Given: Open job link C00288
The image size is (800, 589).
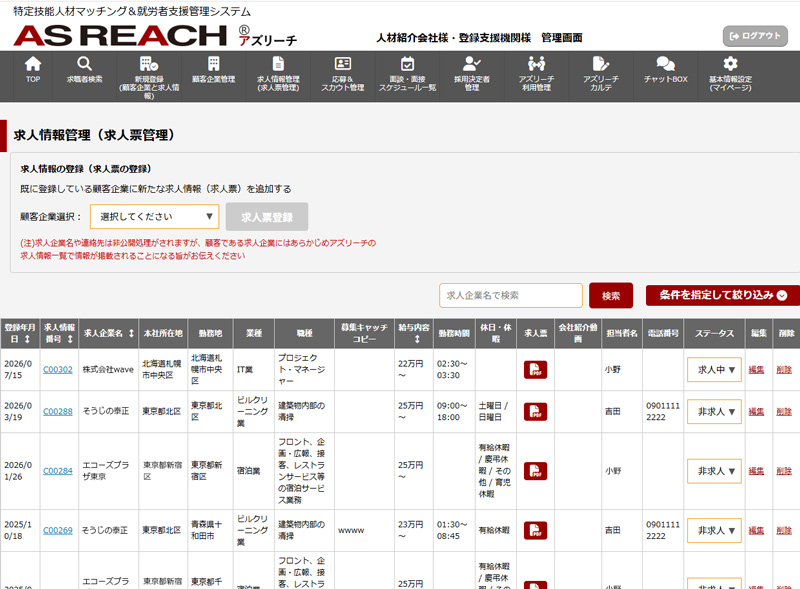Looking at the screenshot, I should 58,411.
